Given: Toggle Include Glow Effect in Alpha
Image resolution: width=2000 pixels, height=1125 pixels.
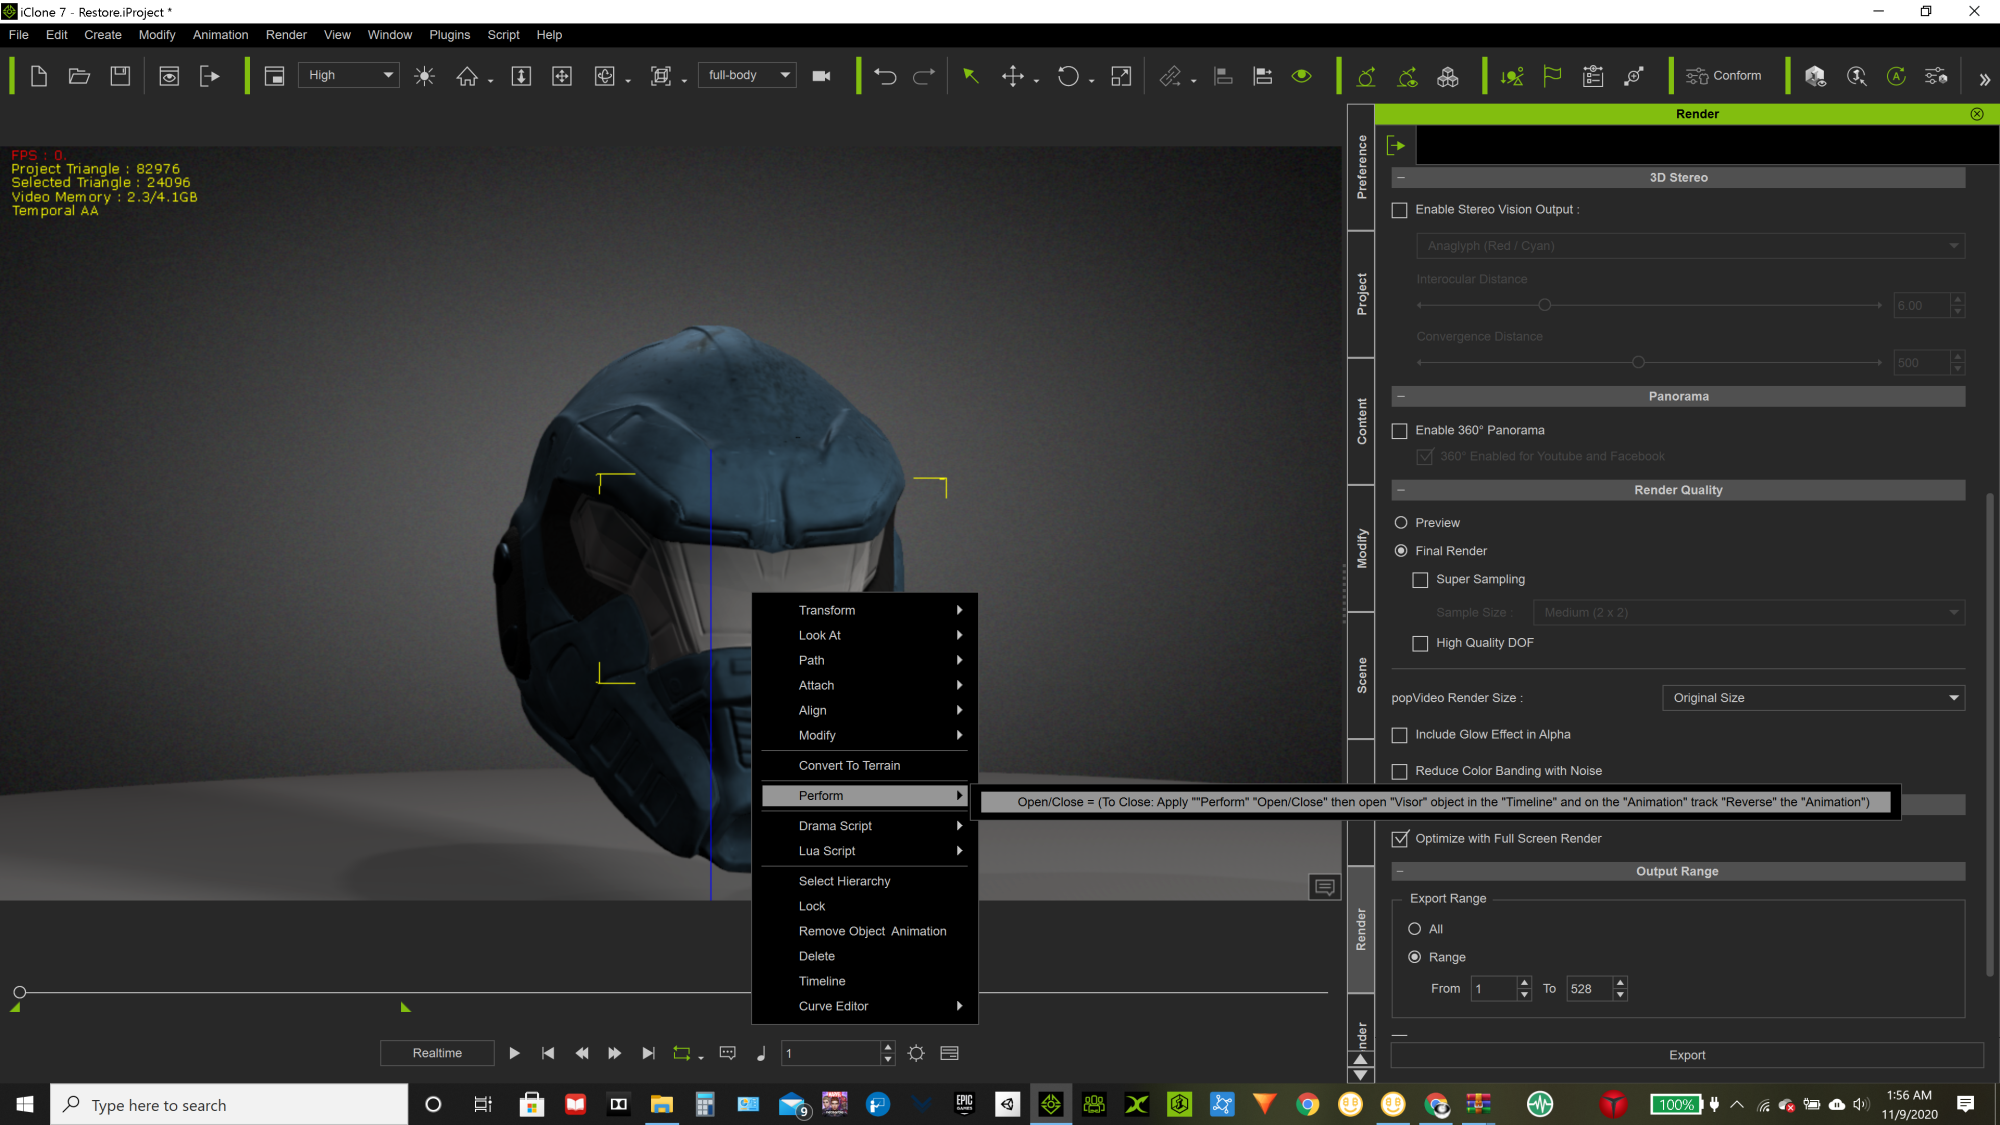Looking at the screenshot, I should (1399, 735).
